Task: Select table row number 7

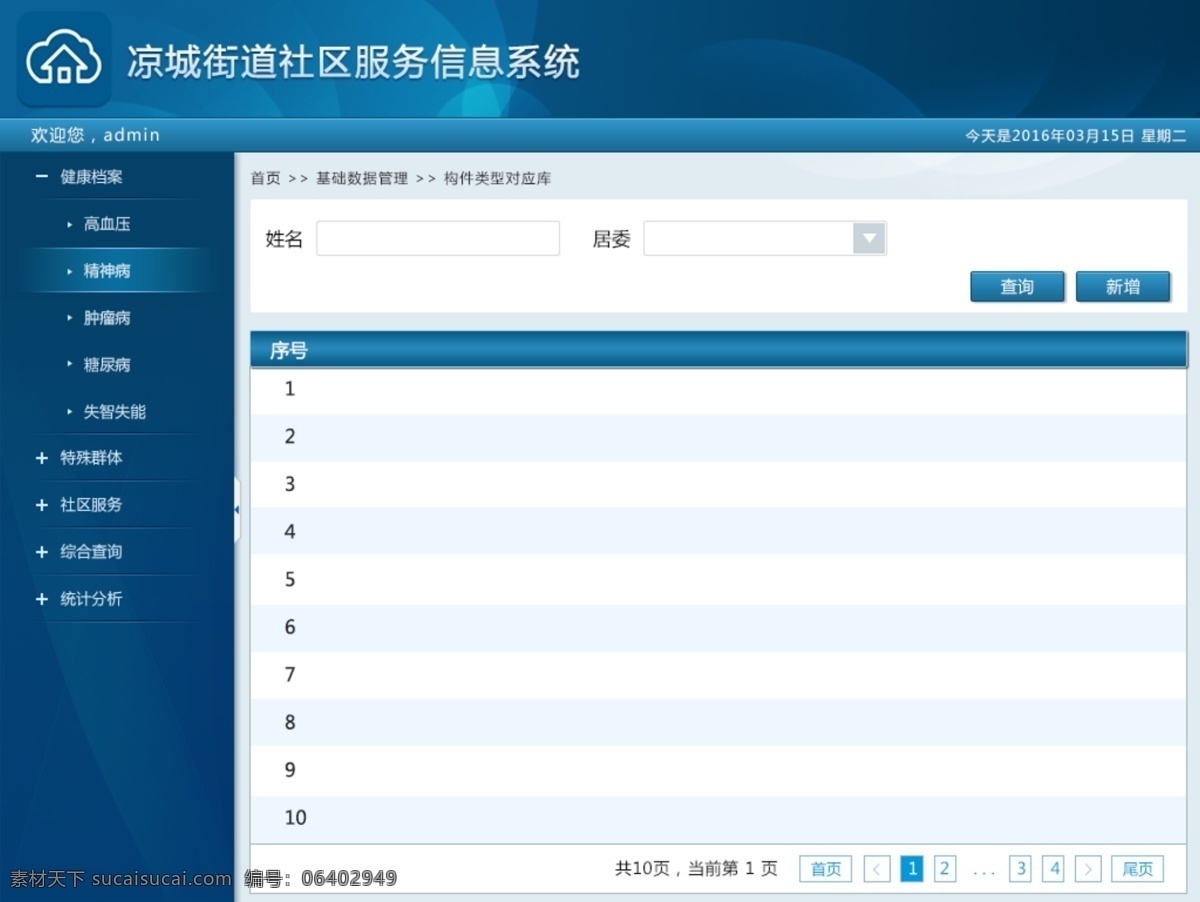Action: point(718,675)
